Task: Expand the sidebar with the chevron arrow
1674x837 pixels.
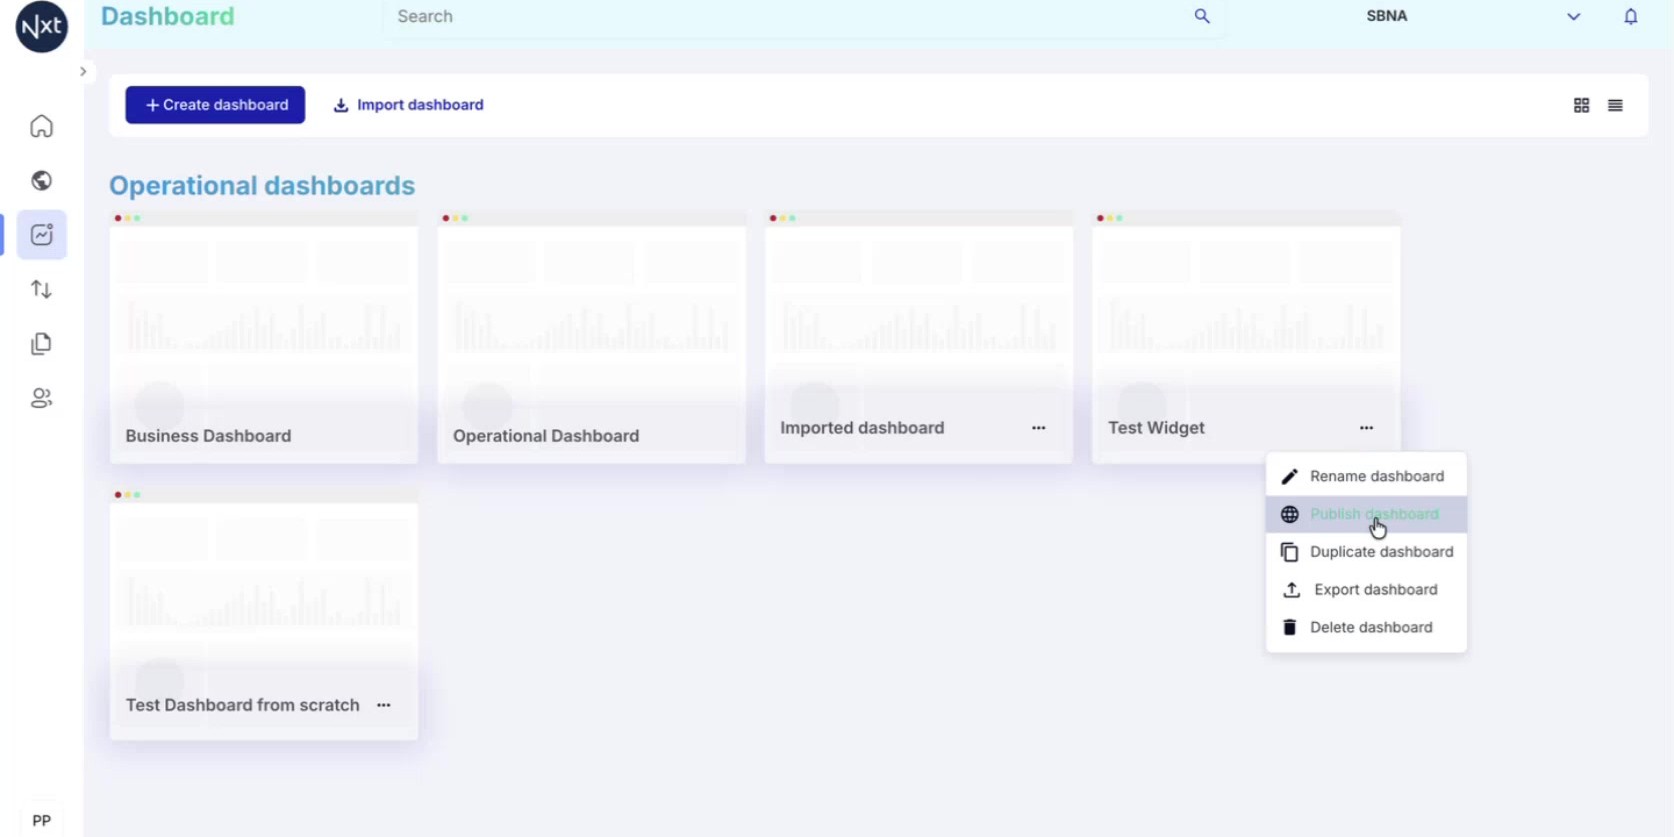Action: click(x=83, y=71)
